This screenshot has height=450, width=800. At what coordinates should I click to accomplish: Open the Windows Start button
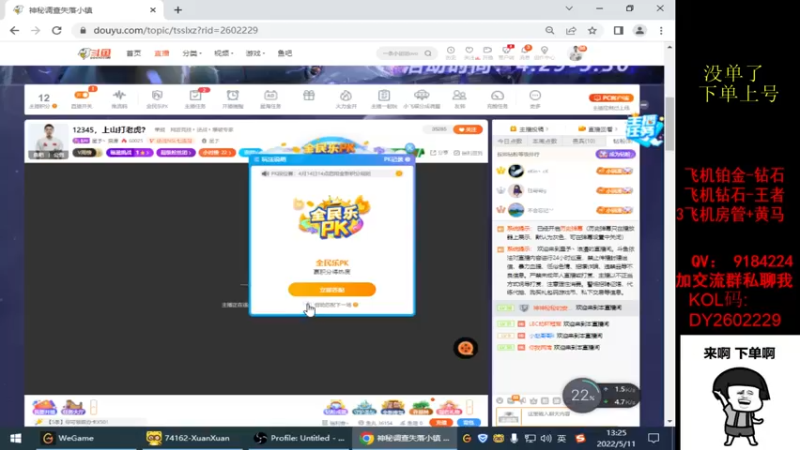pos(15,438)
